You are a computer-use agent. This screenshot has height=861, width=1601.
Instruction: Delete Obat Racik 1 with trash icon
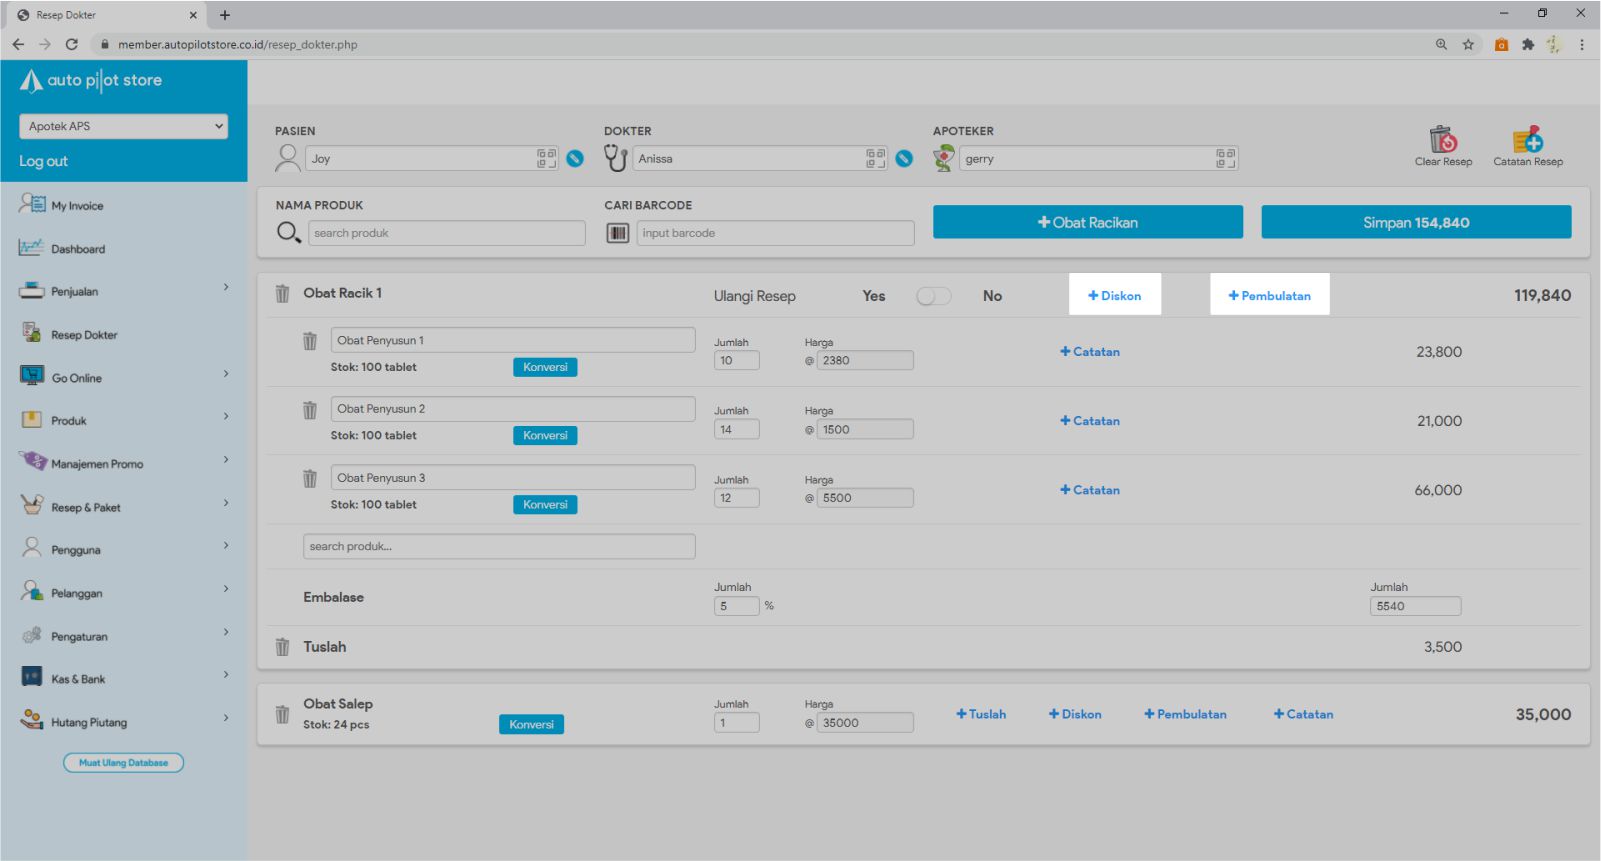tap(283, 294)
